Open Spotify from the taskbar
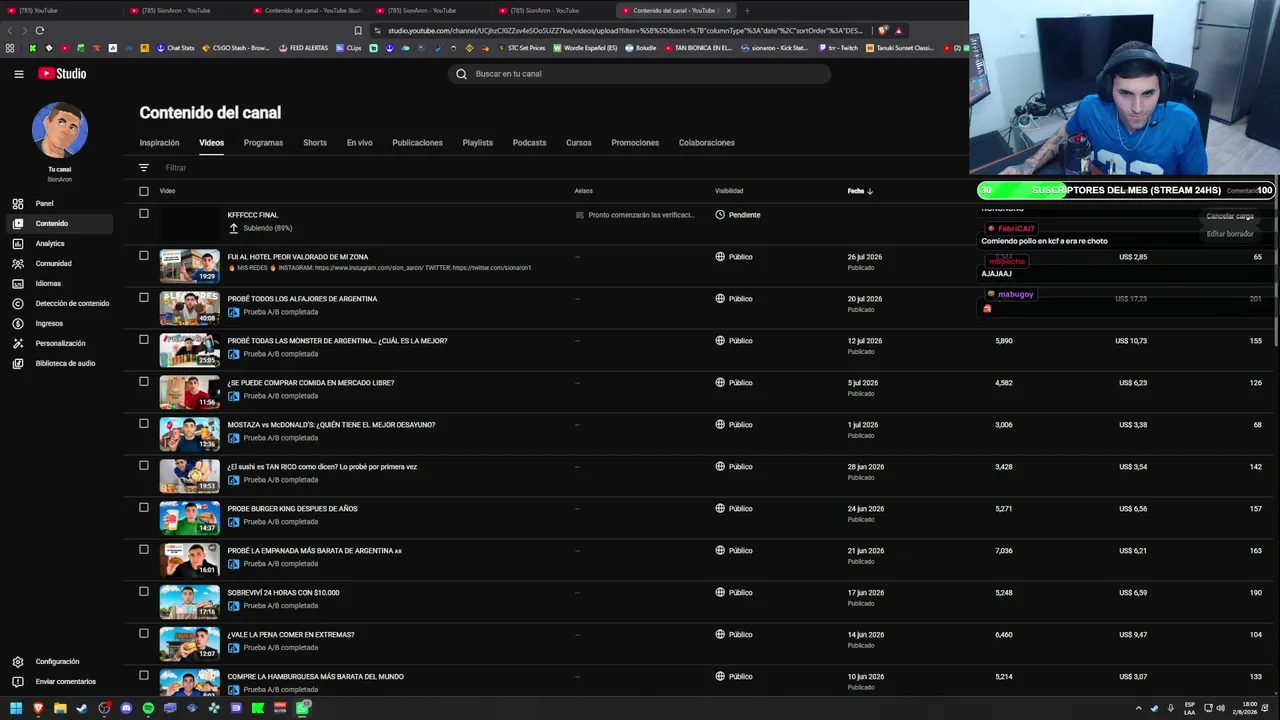1280x720 pixels. [x=148, y=709]
